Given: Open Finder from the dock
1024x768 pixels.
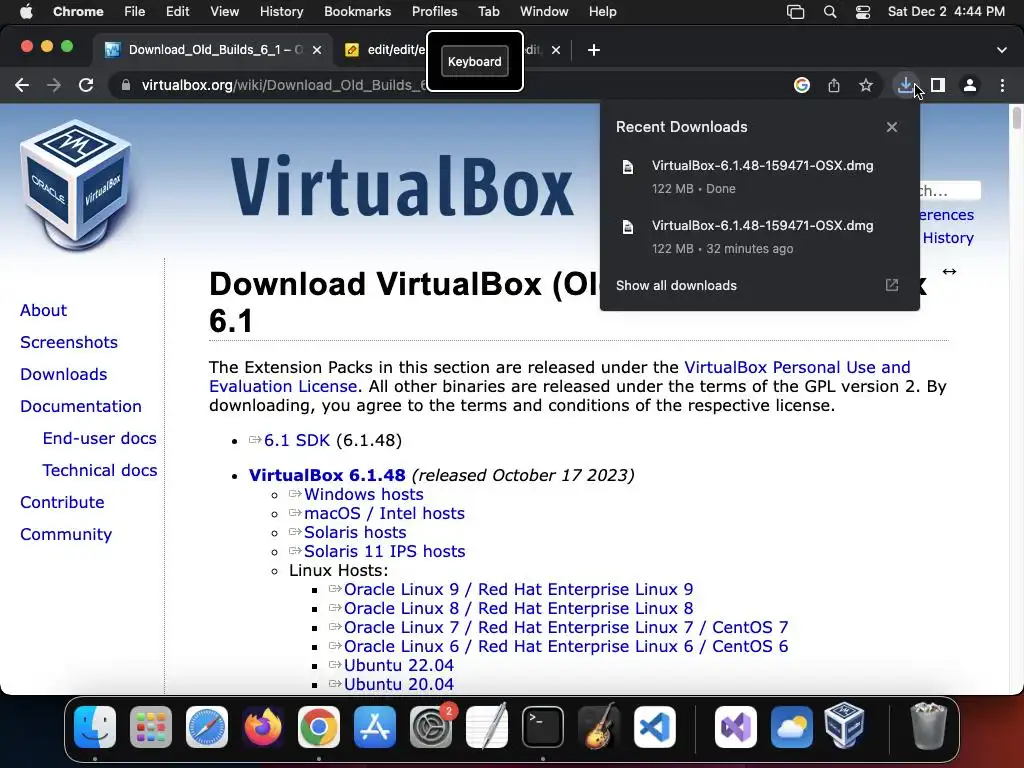Looking at the screenshot, I should click(95, 727).
